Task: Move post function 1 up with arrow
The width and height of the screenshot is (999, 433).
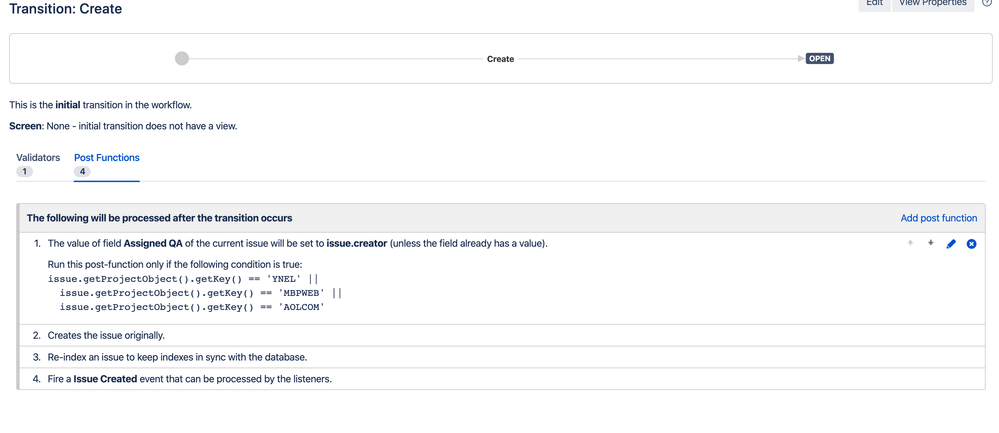Action: click(910, 243)
